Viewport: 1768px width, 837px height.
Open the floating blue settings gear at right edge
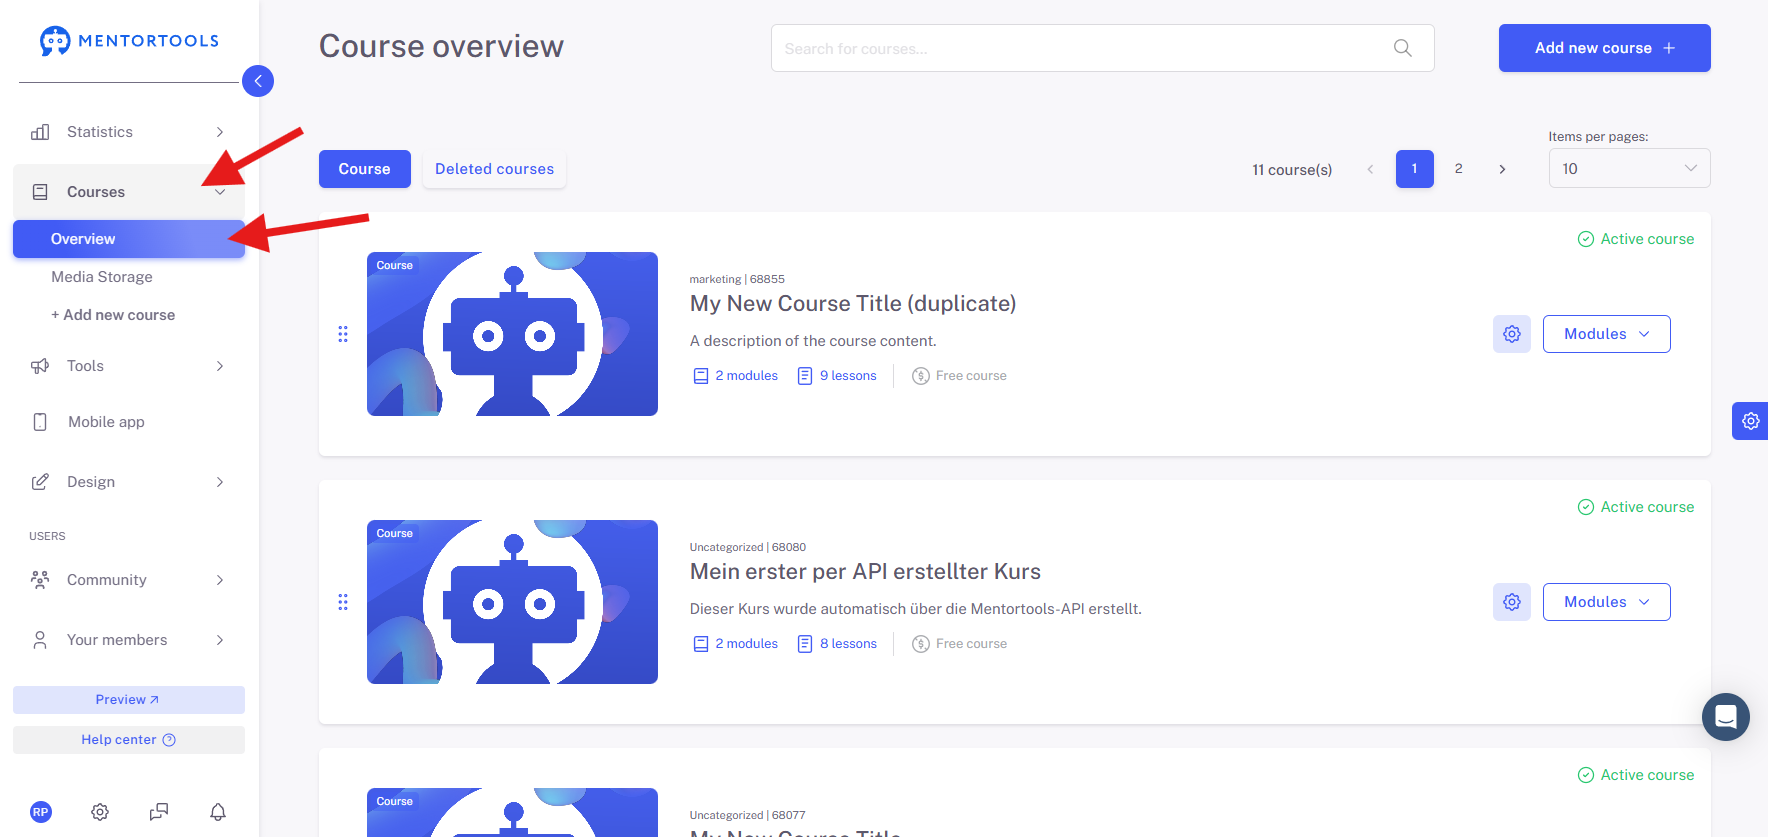pos(1750,421)
